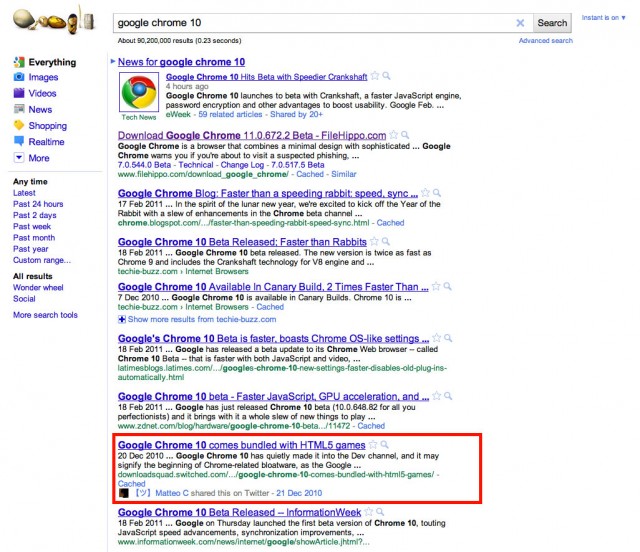Clear the search box with the X icon
The image size is (640, 552).
pyautogui.click(x=520, y=23)
